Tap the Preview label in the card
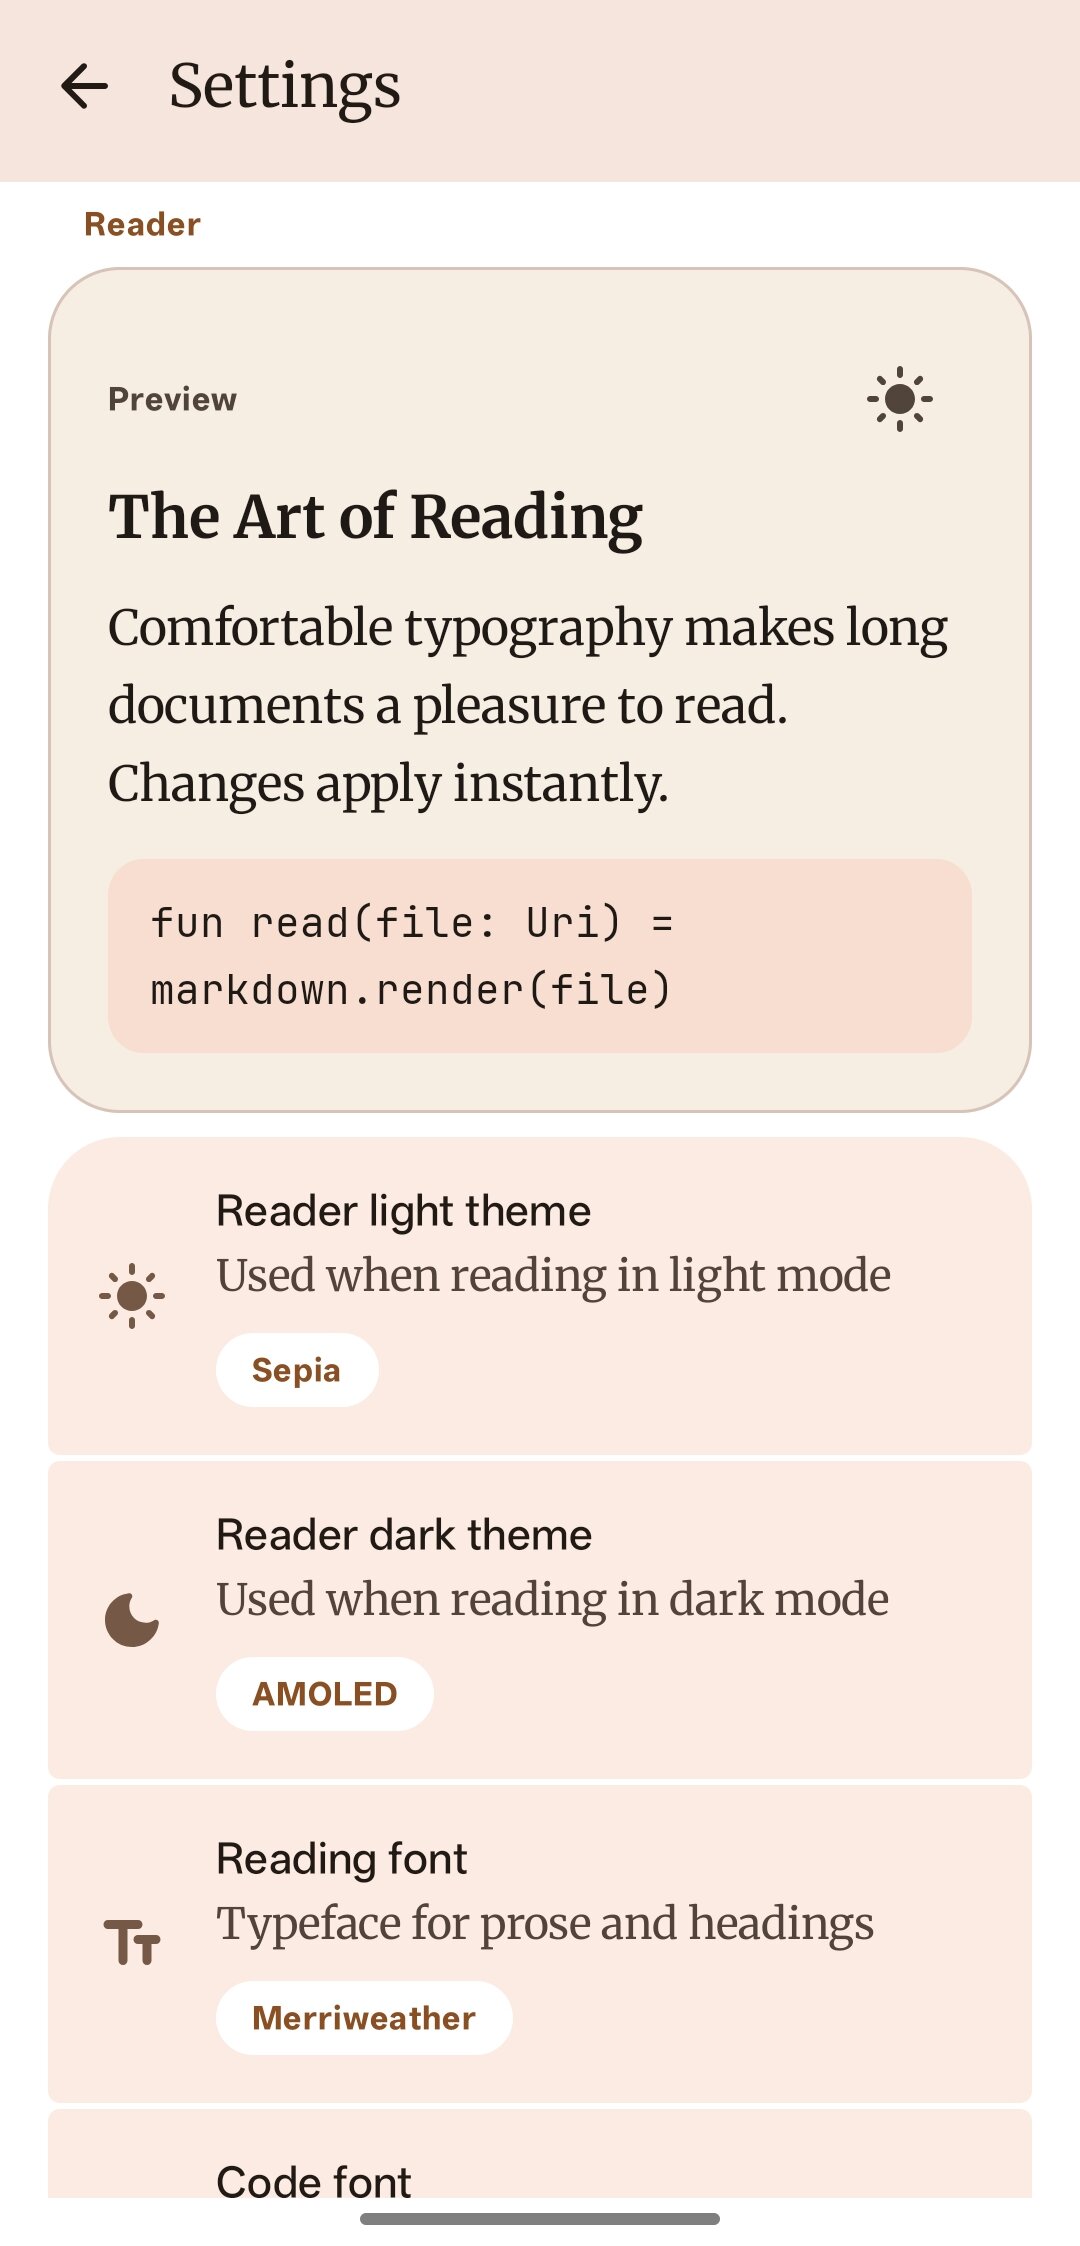The width and height of the screenshot is (1080, 2246). pos(173,399)
